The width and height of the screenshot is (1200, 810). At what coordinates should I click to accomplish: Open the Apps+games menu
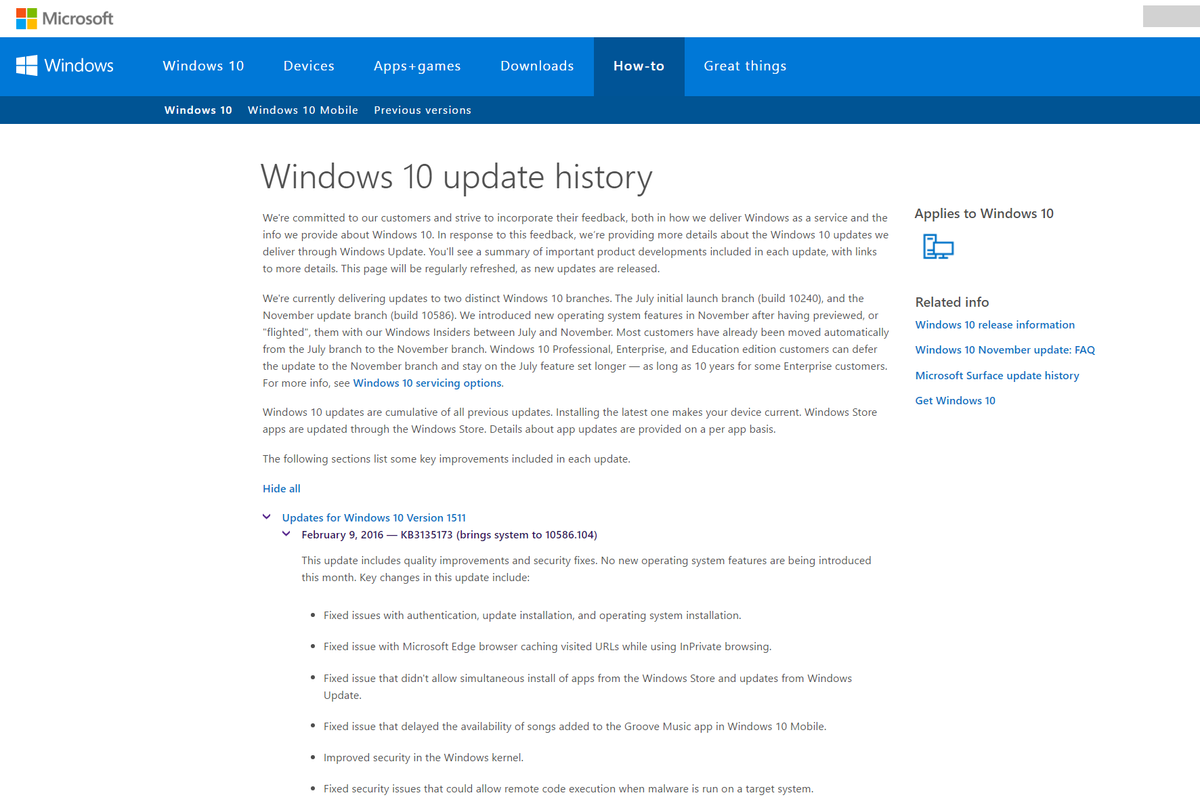417,66
